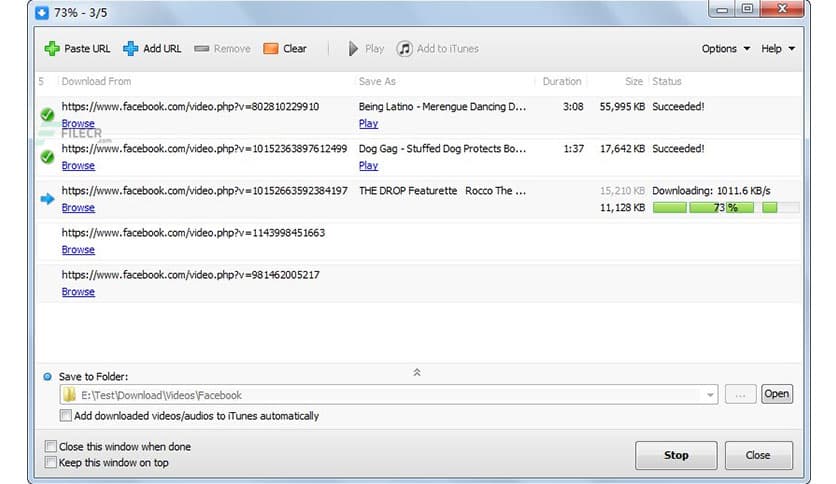Click the folder icon in path field
836x484 pixels.
coord(69,395)
